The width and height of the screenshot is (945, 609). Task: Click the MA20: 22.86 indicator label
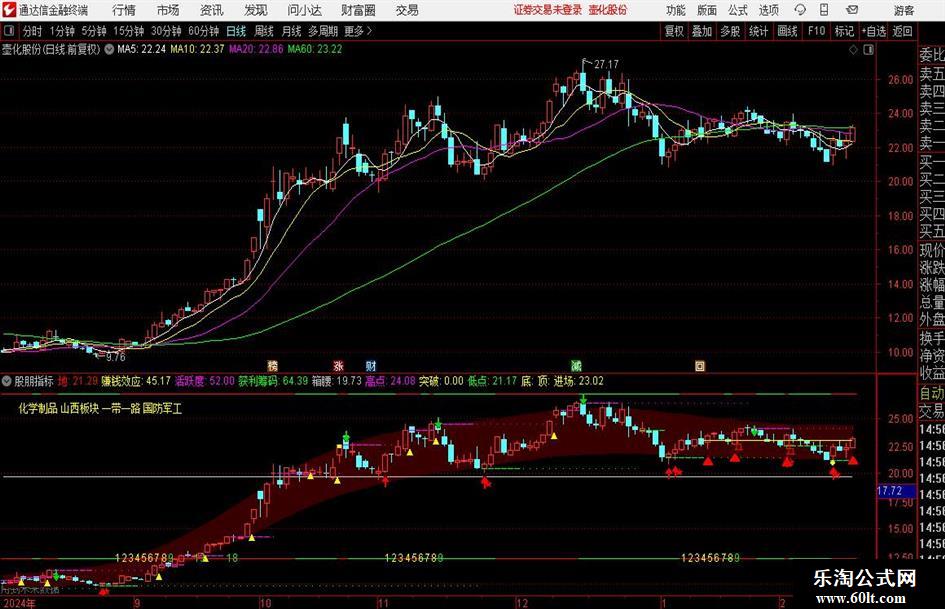tap(256, 49)
